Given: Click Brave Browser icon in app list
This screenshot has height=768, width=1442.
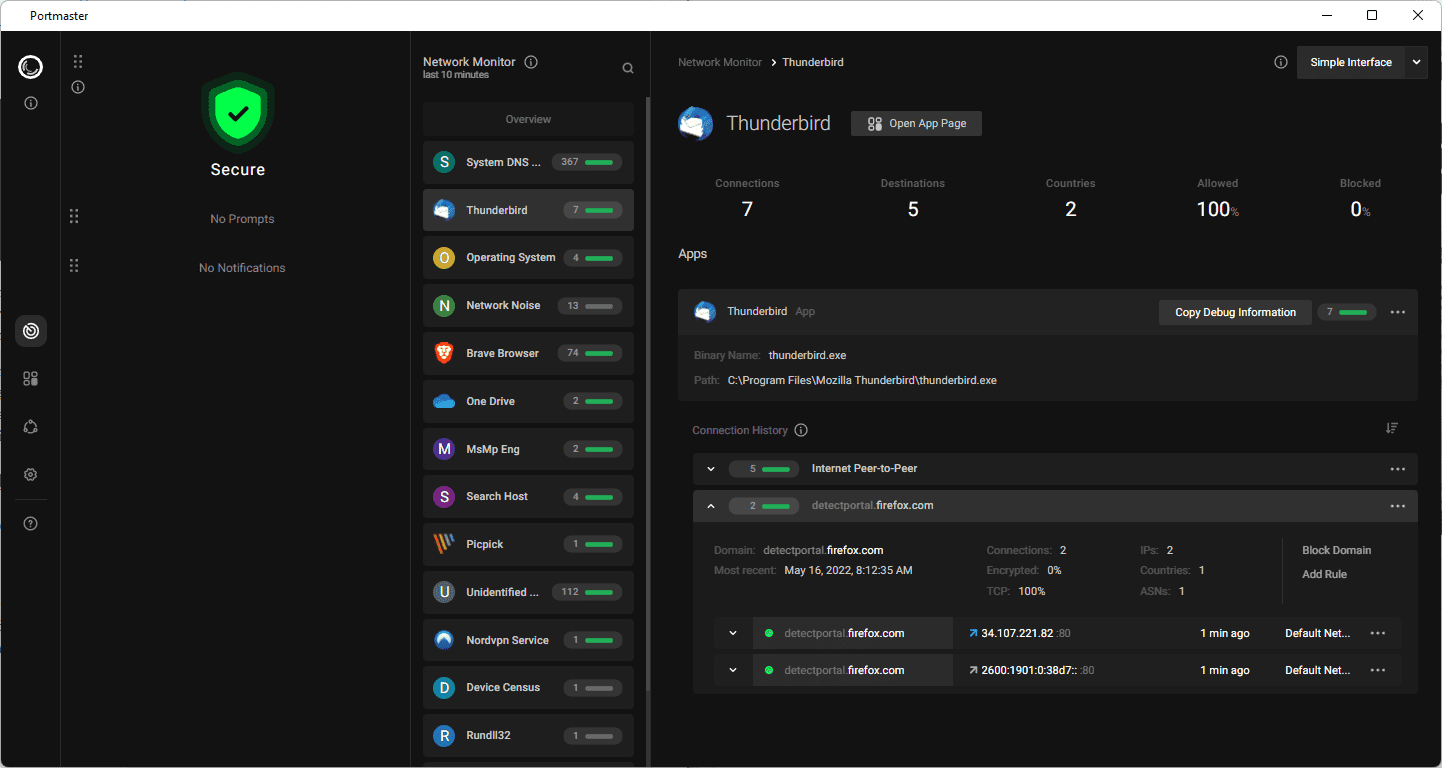Looking at the screenshot, I should [444, 353].
